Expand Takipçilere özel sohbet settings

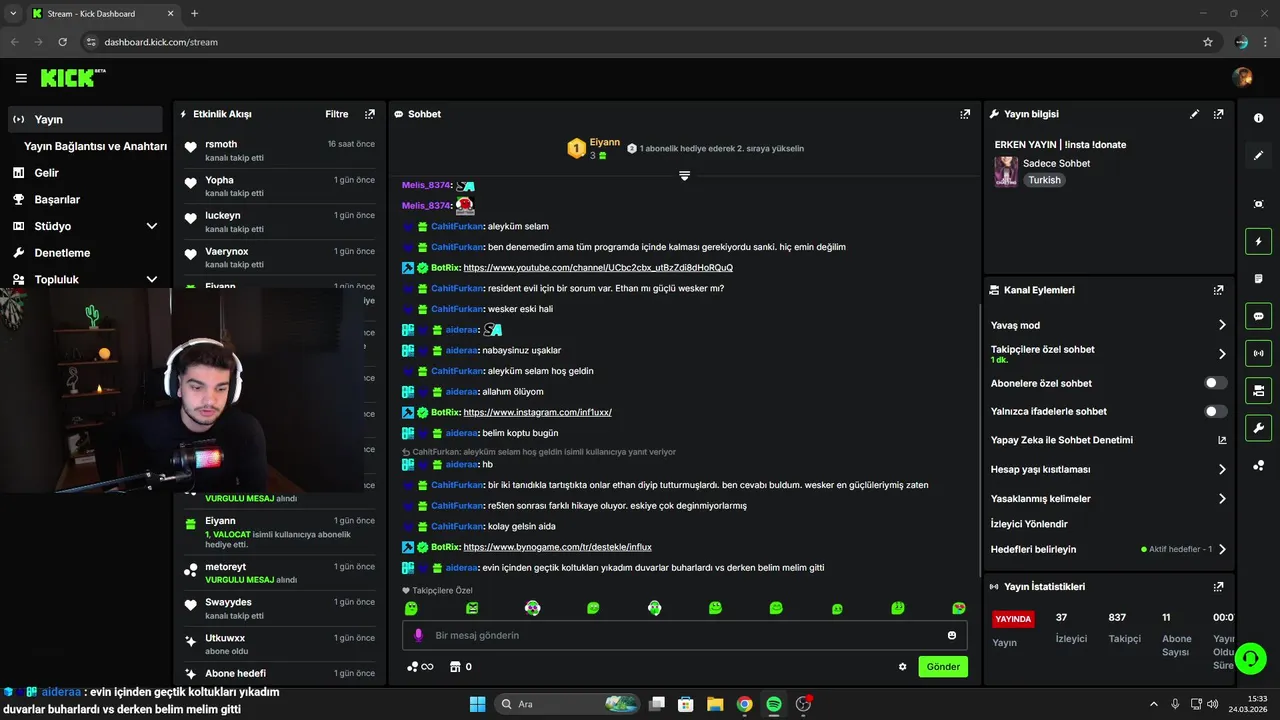pos(1108,353)
